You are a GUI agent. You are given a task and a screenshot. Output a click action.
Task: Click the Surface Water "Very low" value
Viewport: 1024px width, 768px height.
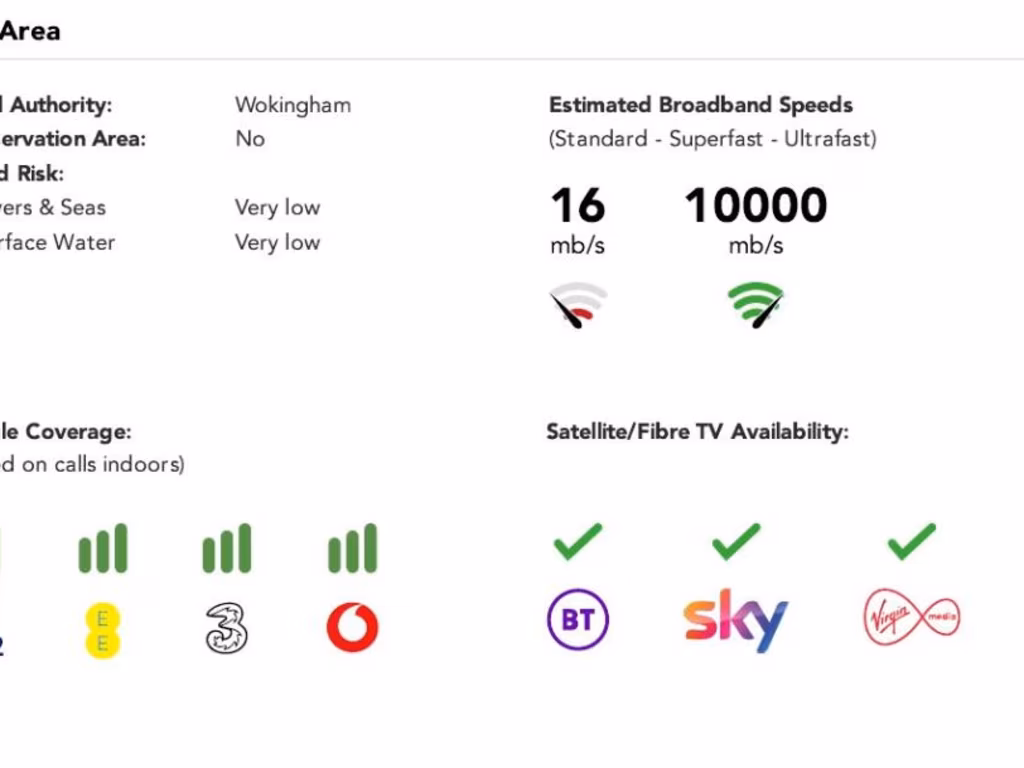coord(277,242)
